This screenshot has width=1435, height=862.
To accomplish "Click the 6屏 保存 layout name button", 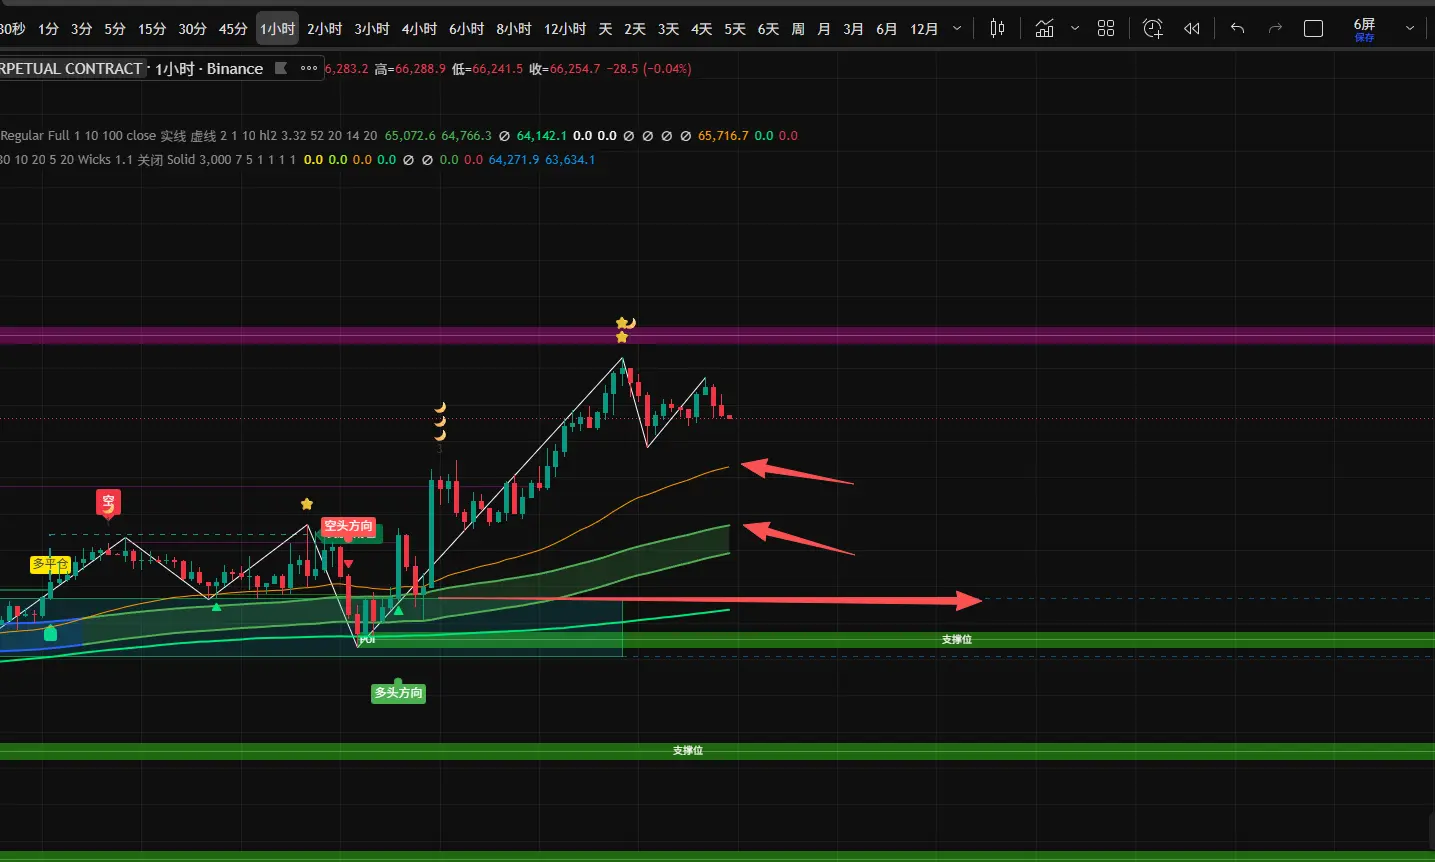I will [x=1365, y=30].
